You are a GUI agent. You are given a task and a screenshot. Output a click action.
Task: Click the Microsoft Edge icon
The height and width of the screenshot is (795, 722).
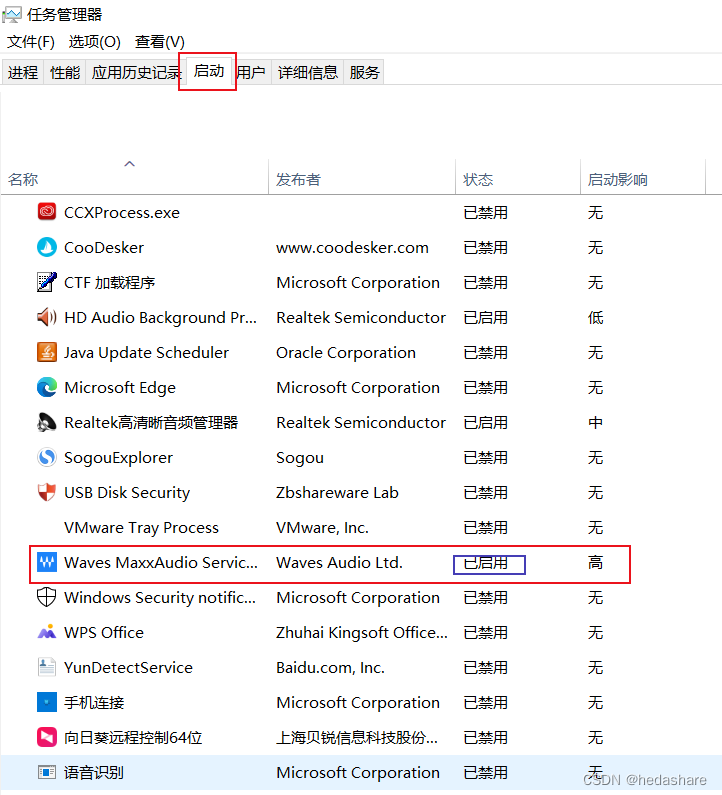click(47, 387)
